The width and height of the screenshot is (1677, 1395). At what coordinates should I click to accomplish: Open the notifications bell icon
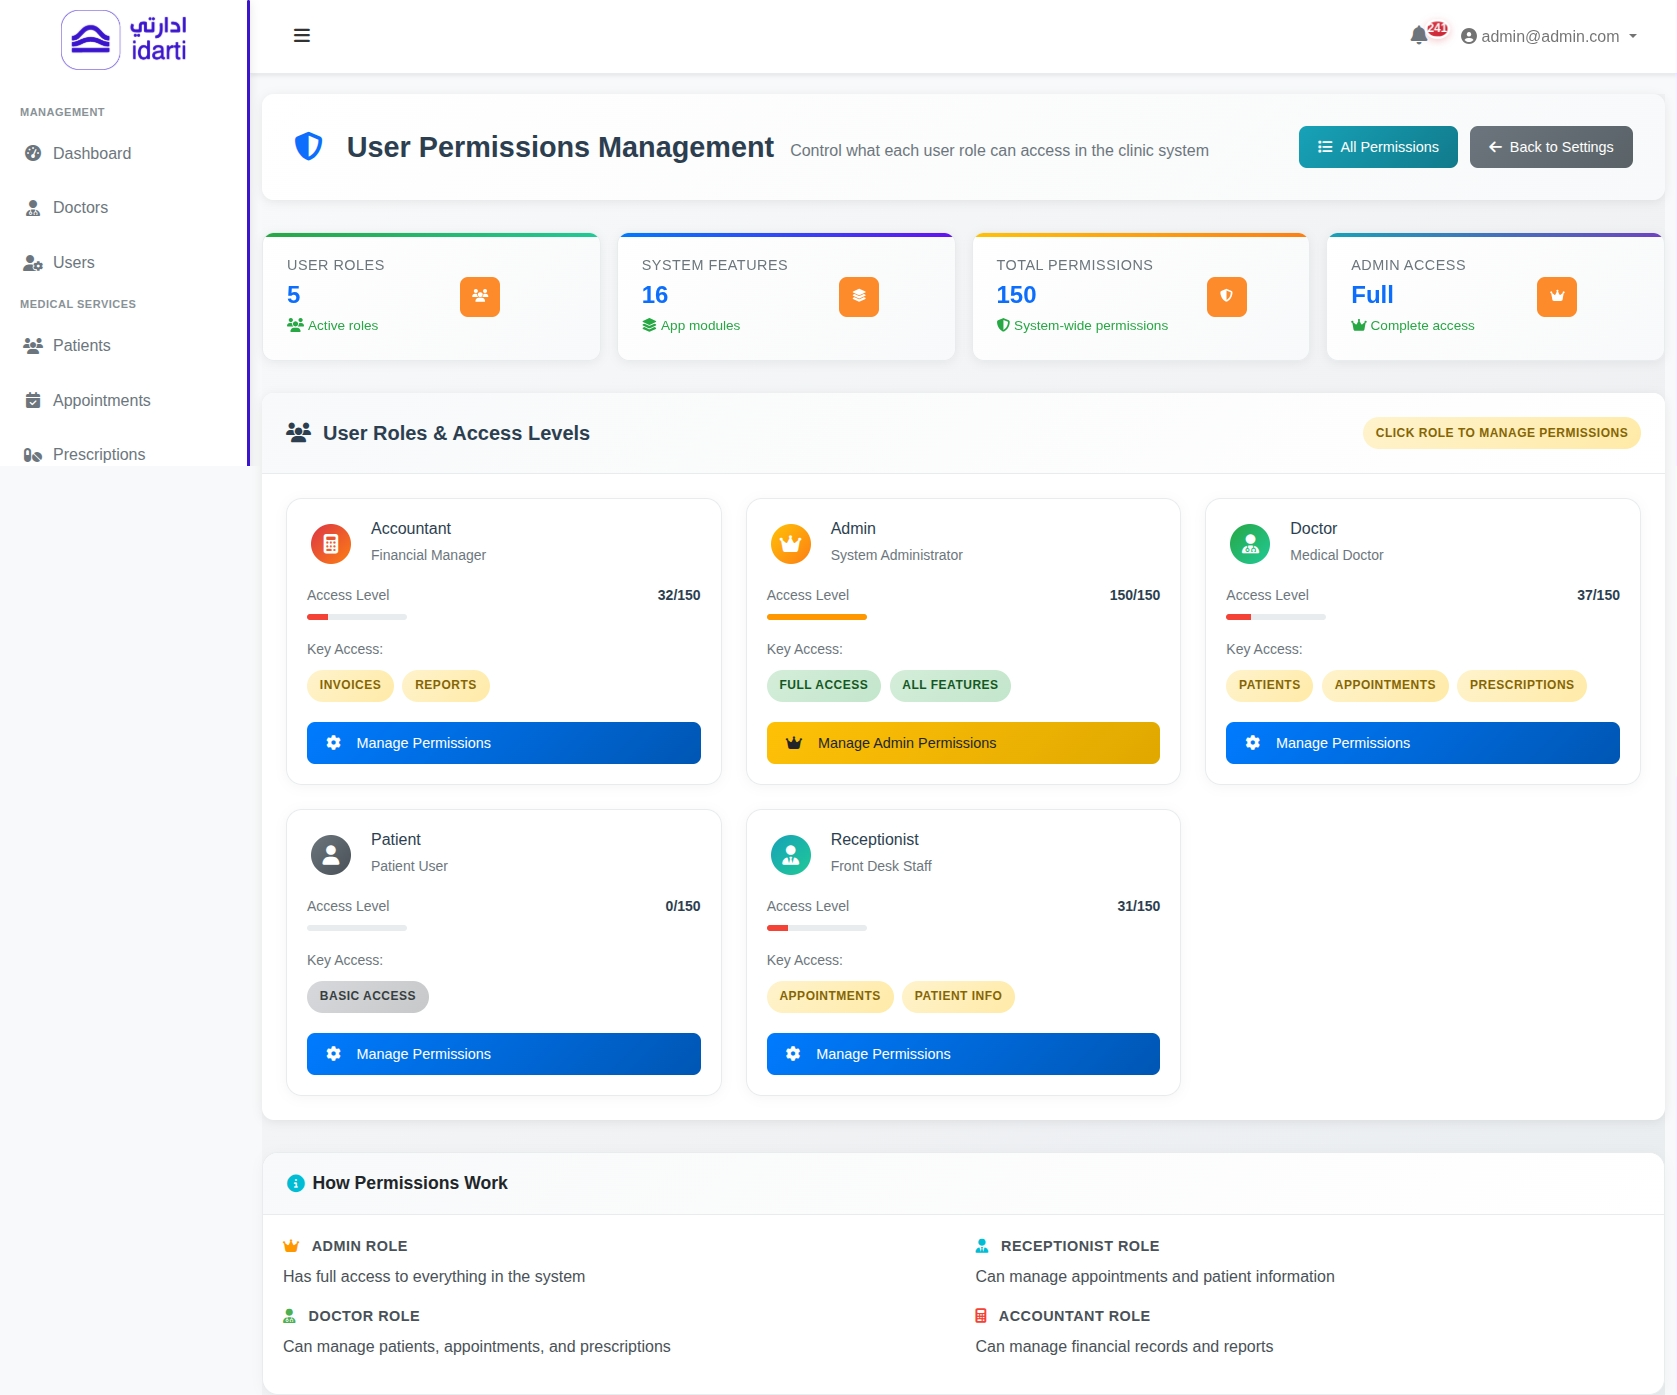pos(1418,36)
